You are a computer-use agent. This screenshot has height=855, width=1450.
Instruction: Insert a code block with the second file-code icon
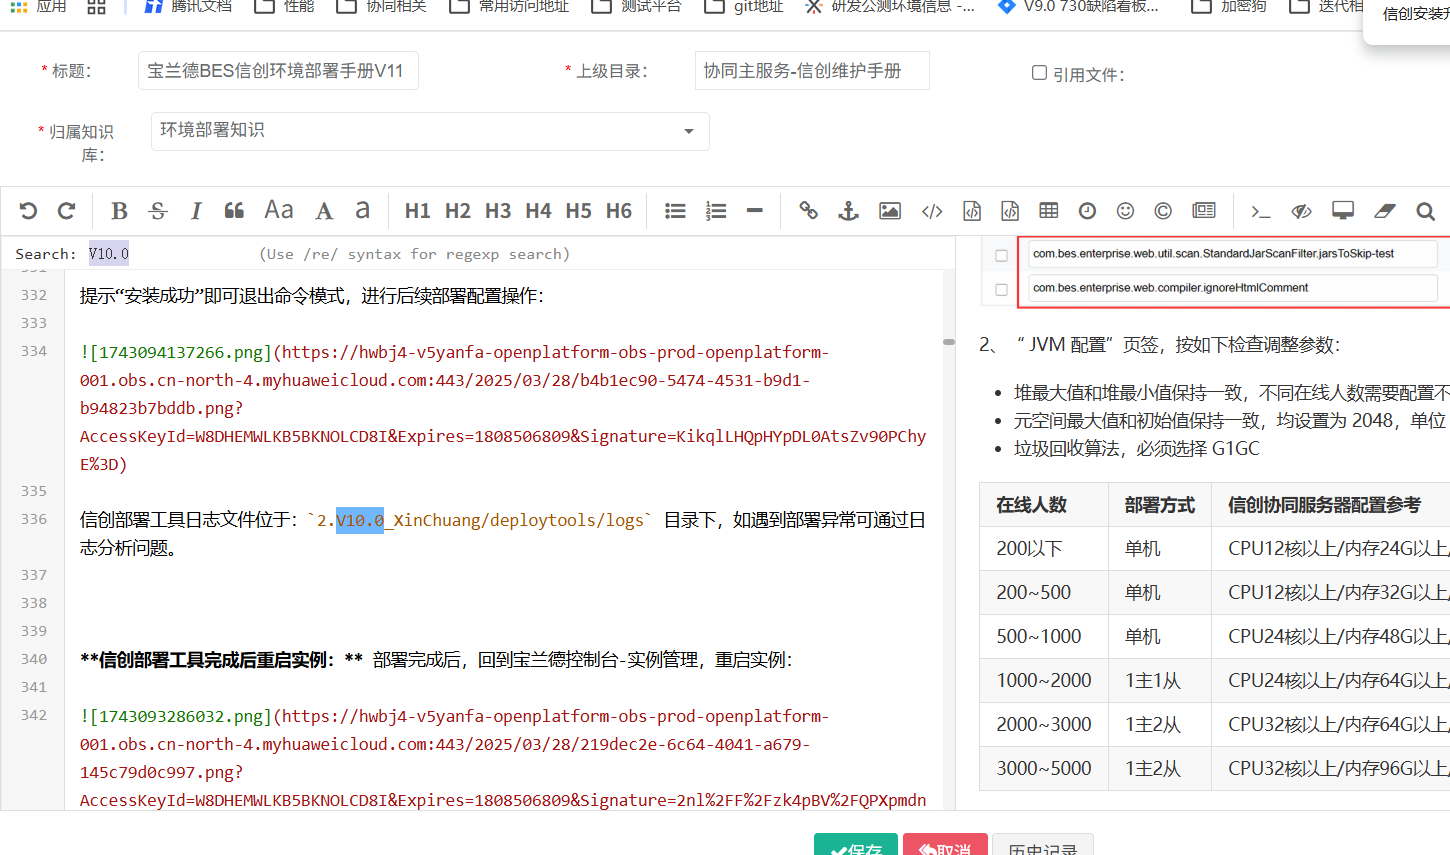1010,211
